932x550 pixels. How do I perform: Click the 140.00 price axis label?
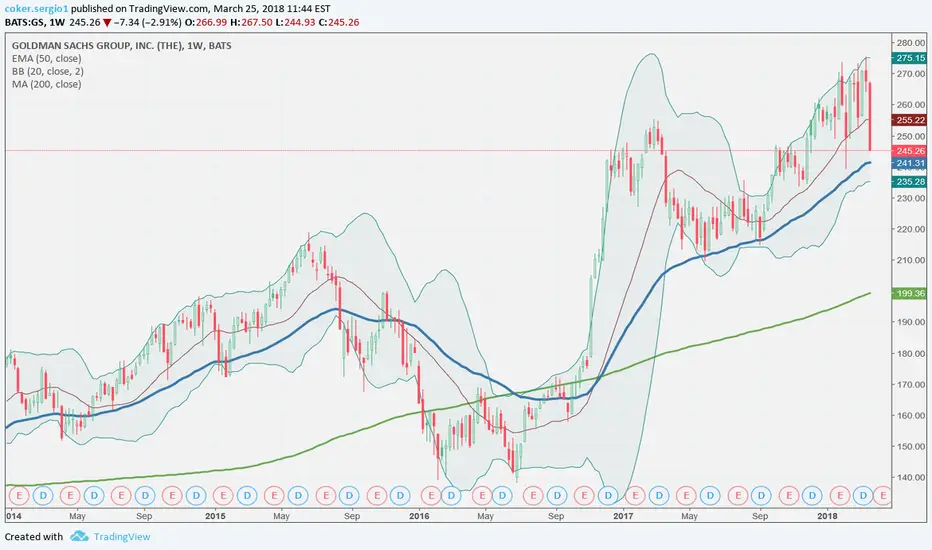click(x=911, y=477)
